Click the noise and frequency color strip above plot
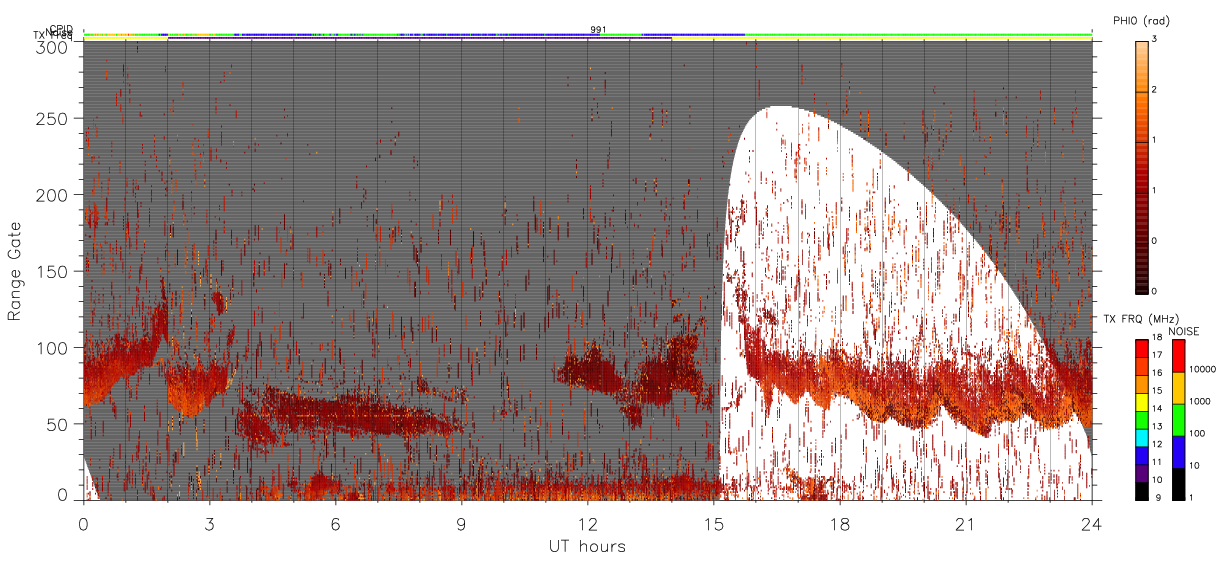1228x567 pixels. (587, 36)
